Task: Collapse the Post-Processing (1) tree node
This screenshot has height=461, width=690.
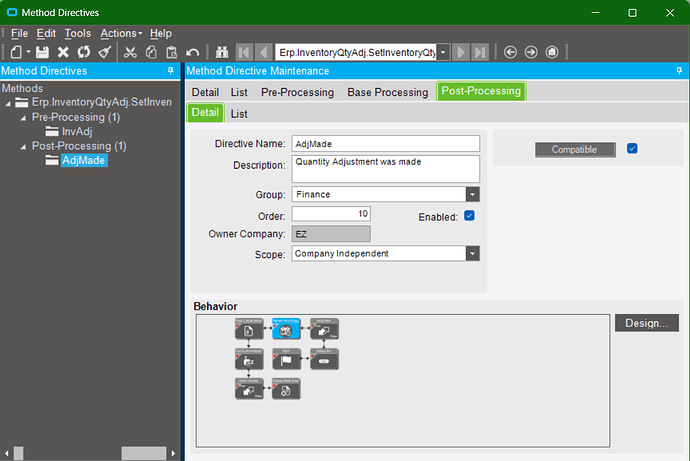Action: 23,147
